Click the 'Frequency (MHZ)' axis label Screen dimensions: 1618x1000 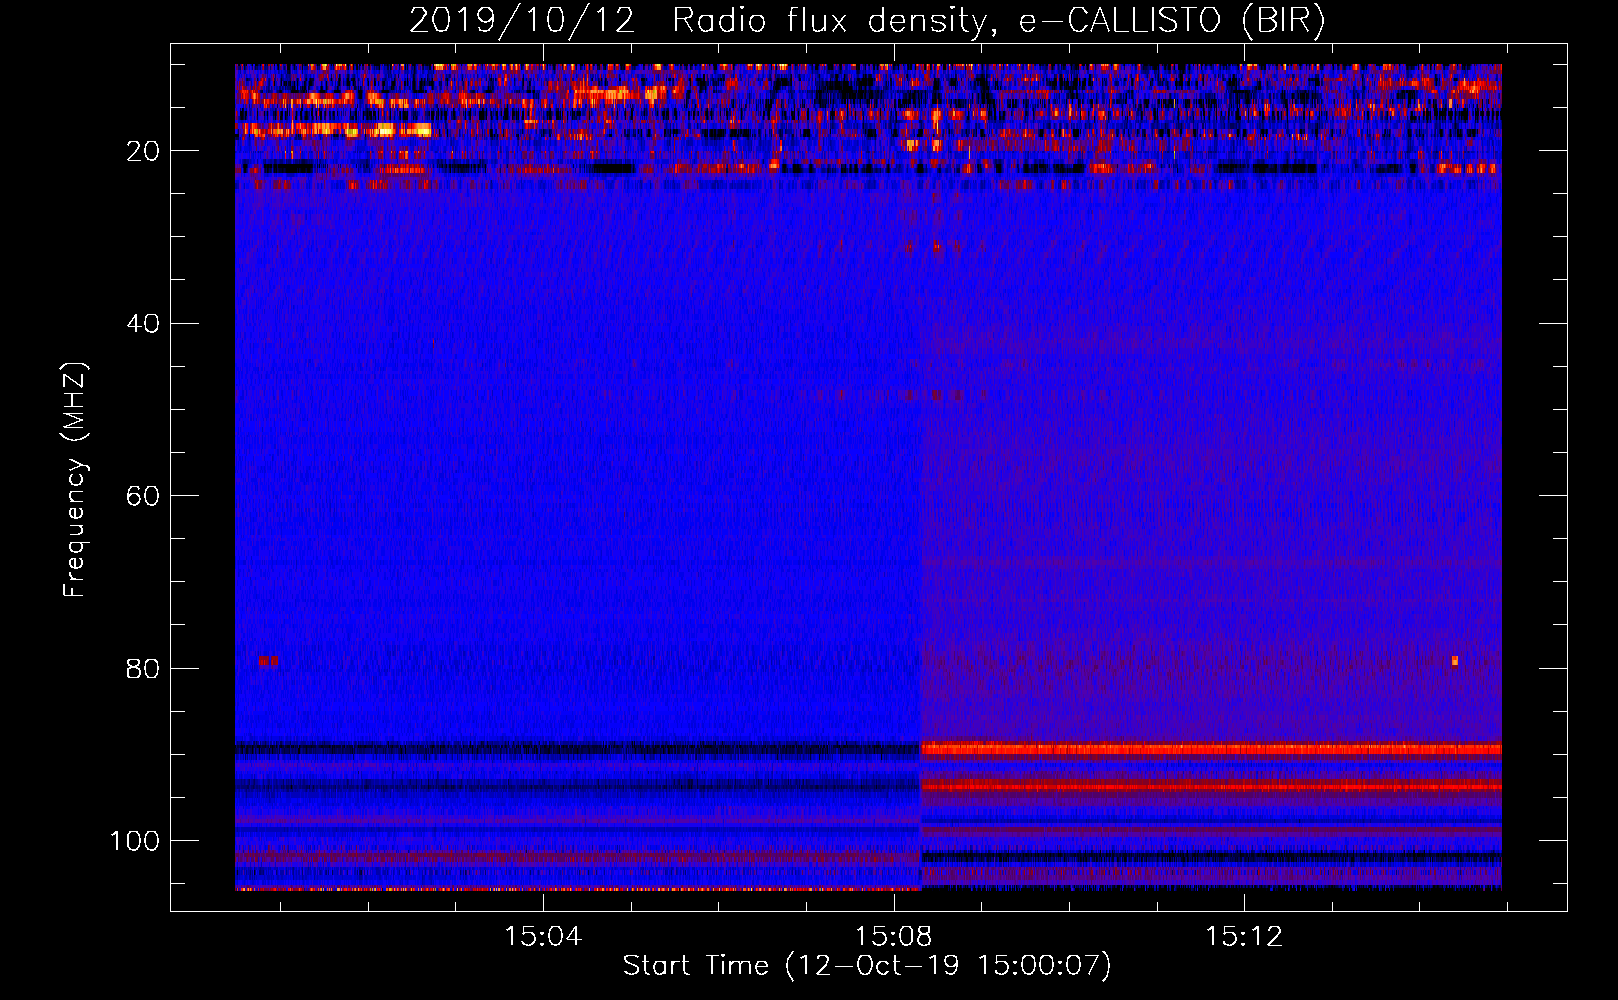75,480
